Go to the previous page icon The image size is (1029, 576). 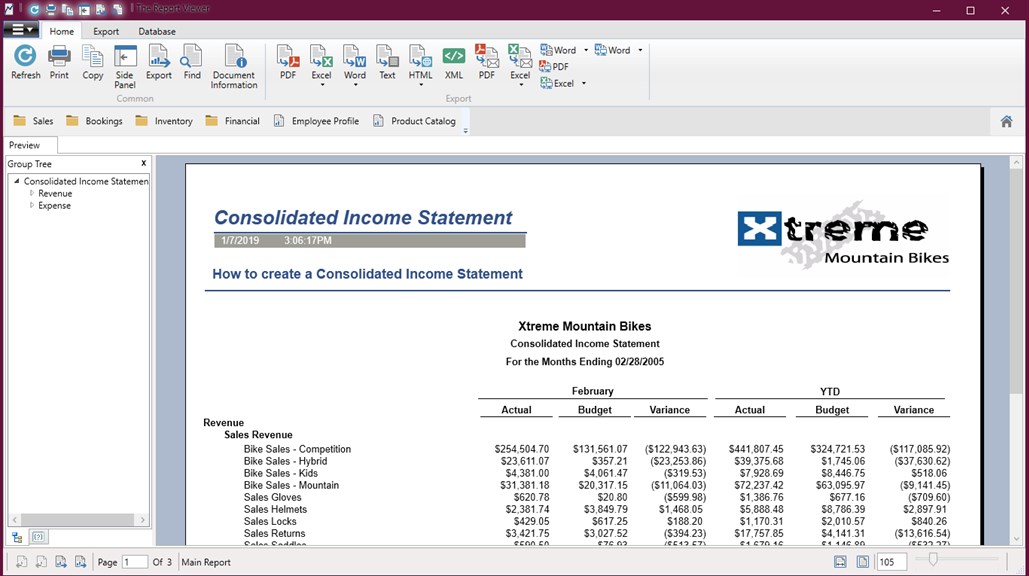tap(41, 562)
